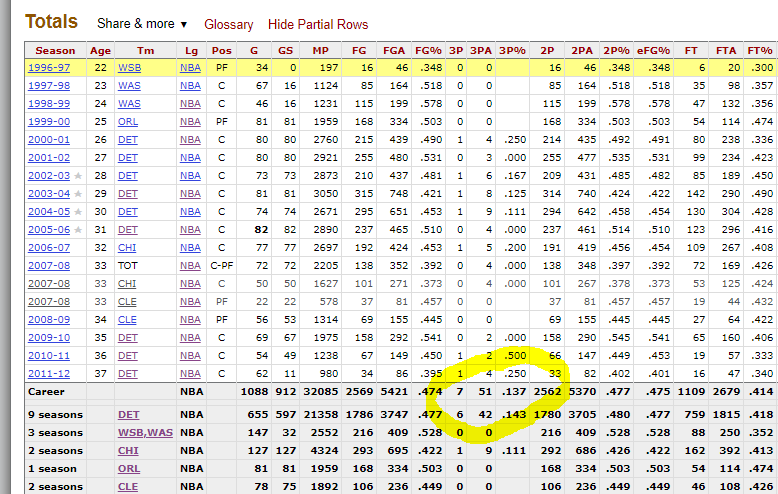Click the DET team link in 2009-10 row
Viewport: 778px width, 494px height.
128,338
